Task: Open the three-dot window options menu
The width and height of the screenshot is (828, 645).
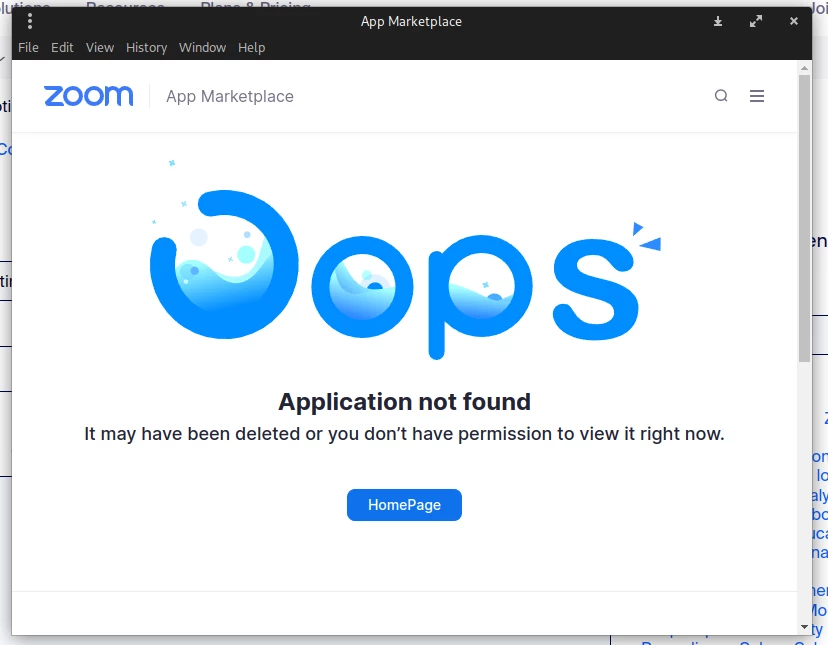Action: pos(30,21)
